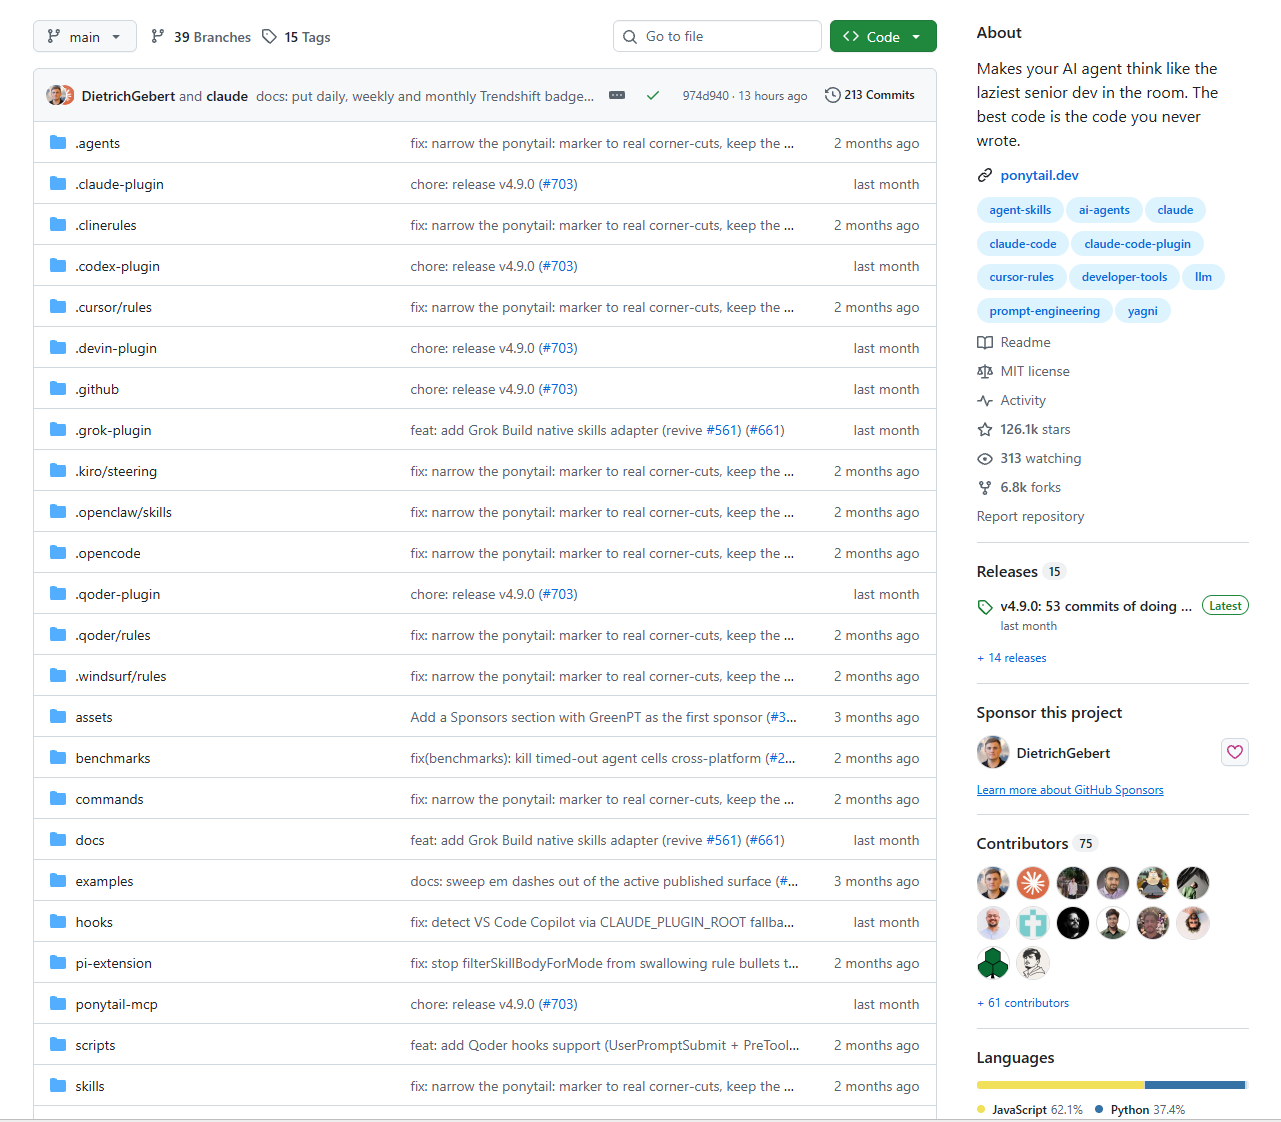Screen dimensions: 1281x1122
Task: Open the ponytail-mcp folder
Action: pyautogui.click(x=117, y=1004)
